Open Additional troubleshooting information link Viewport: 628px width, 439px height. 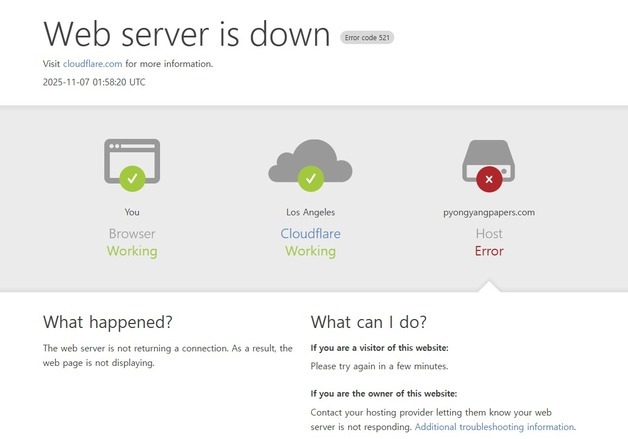tap(494, 427)
